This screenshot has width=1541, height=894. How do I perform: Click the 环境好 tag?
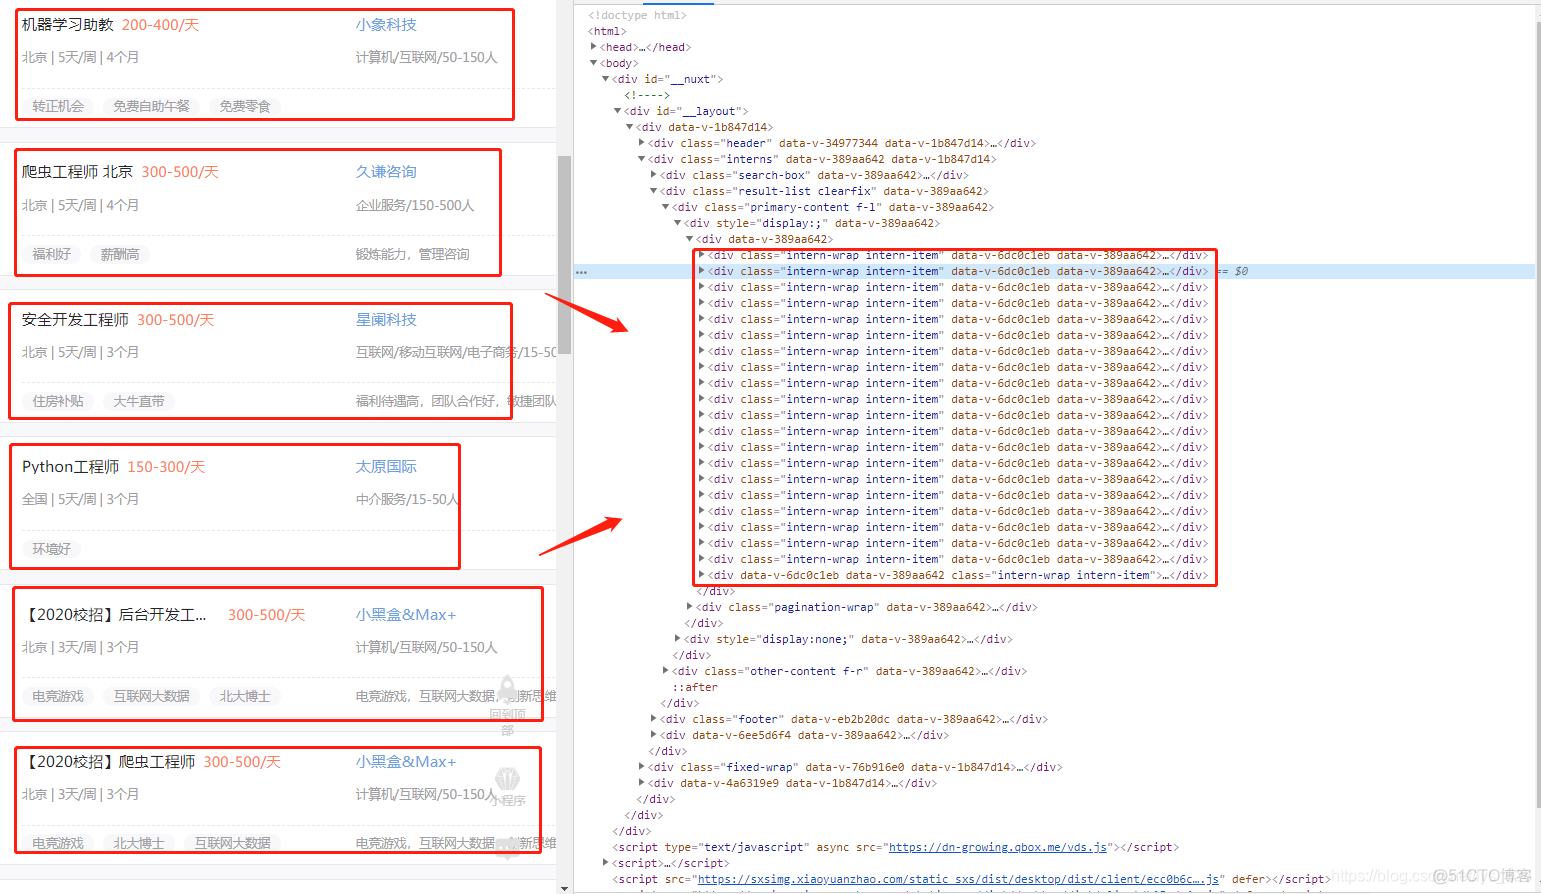[x=51, y=549]
